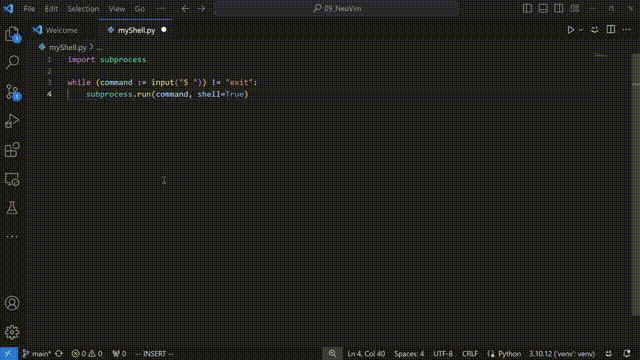640x360 pixels.
Task: Open the Remote Explorer view
Action: tap(12, 179)
